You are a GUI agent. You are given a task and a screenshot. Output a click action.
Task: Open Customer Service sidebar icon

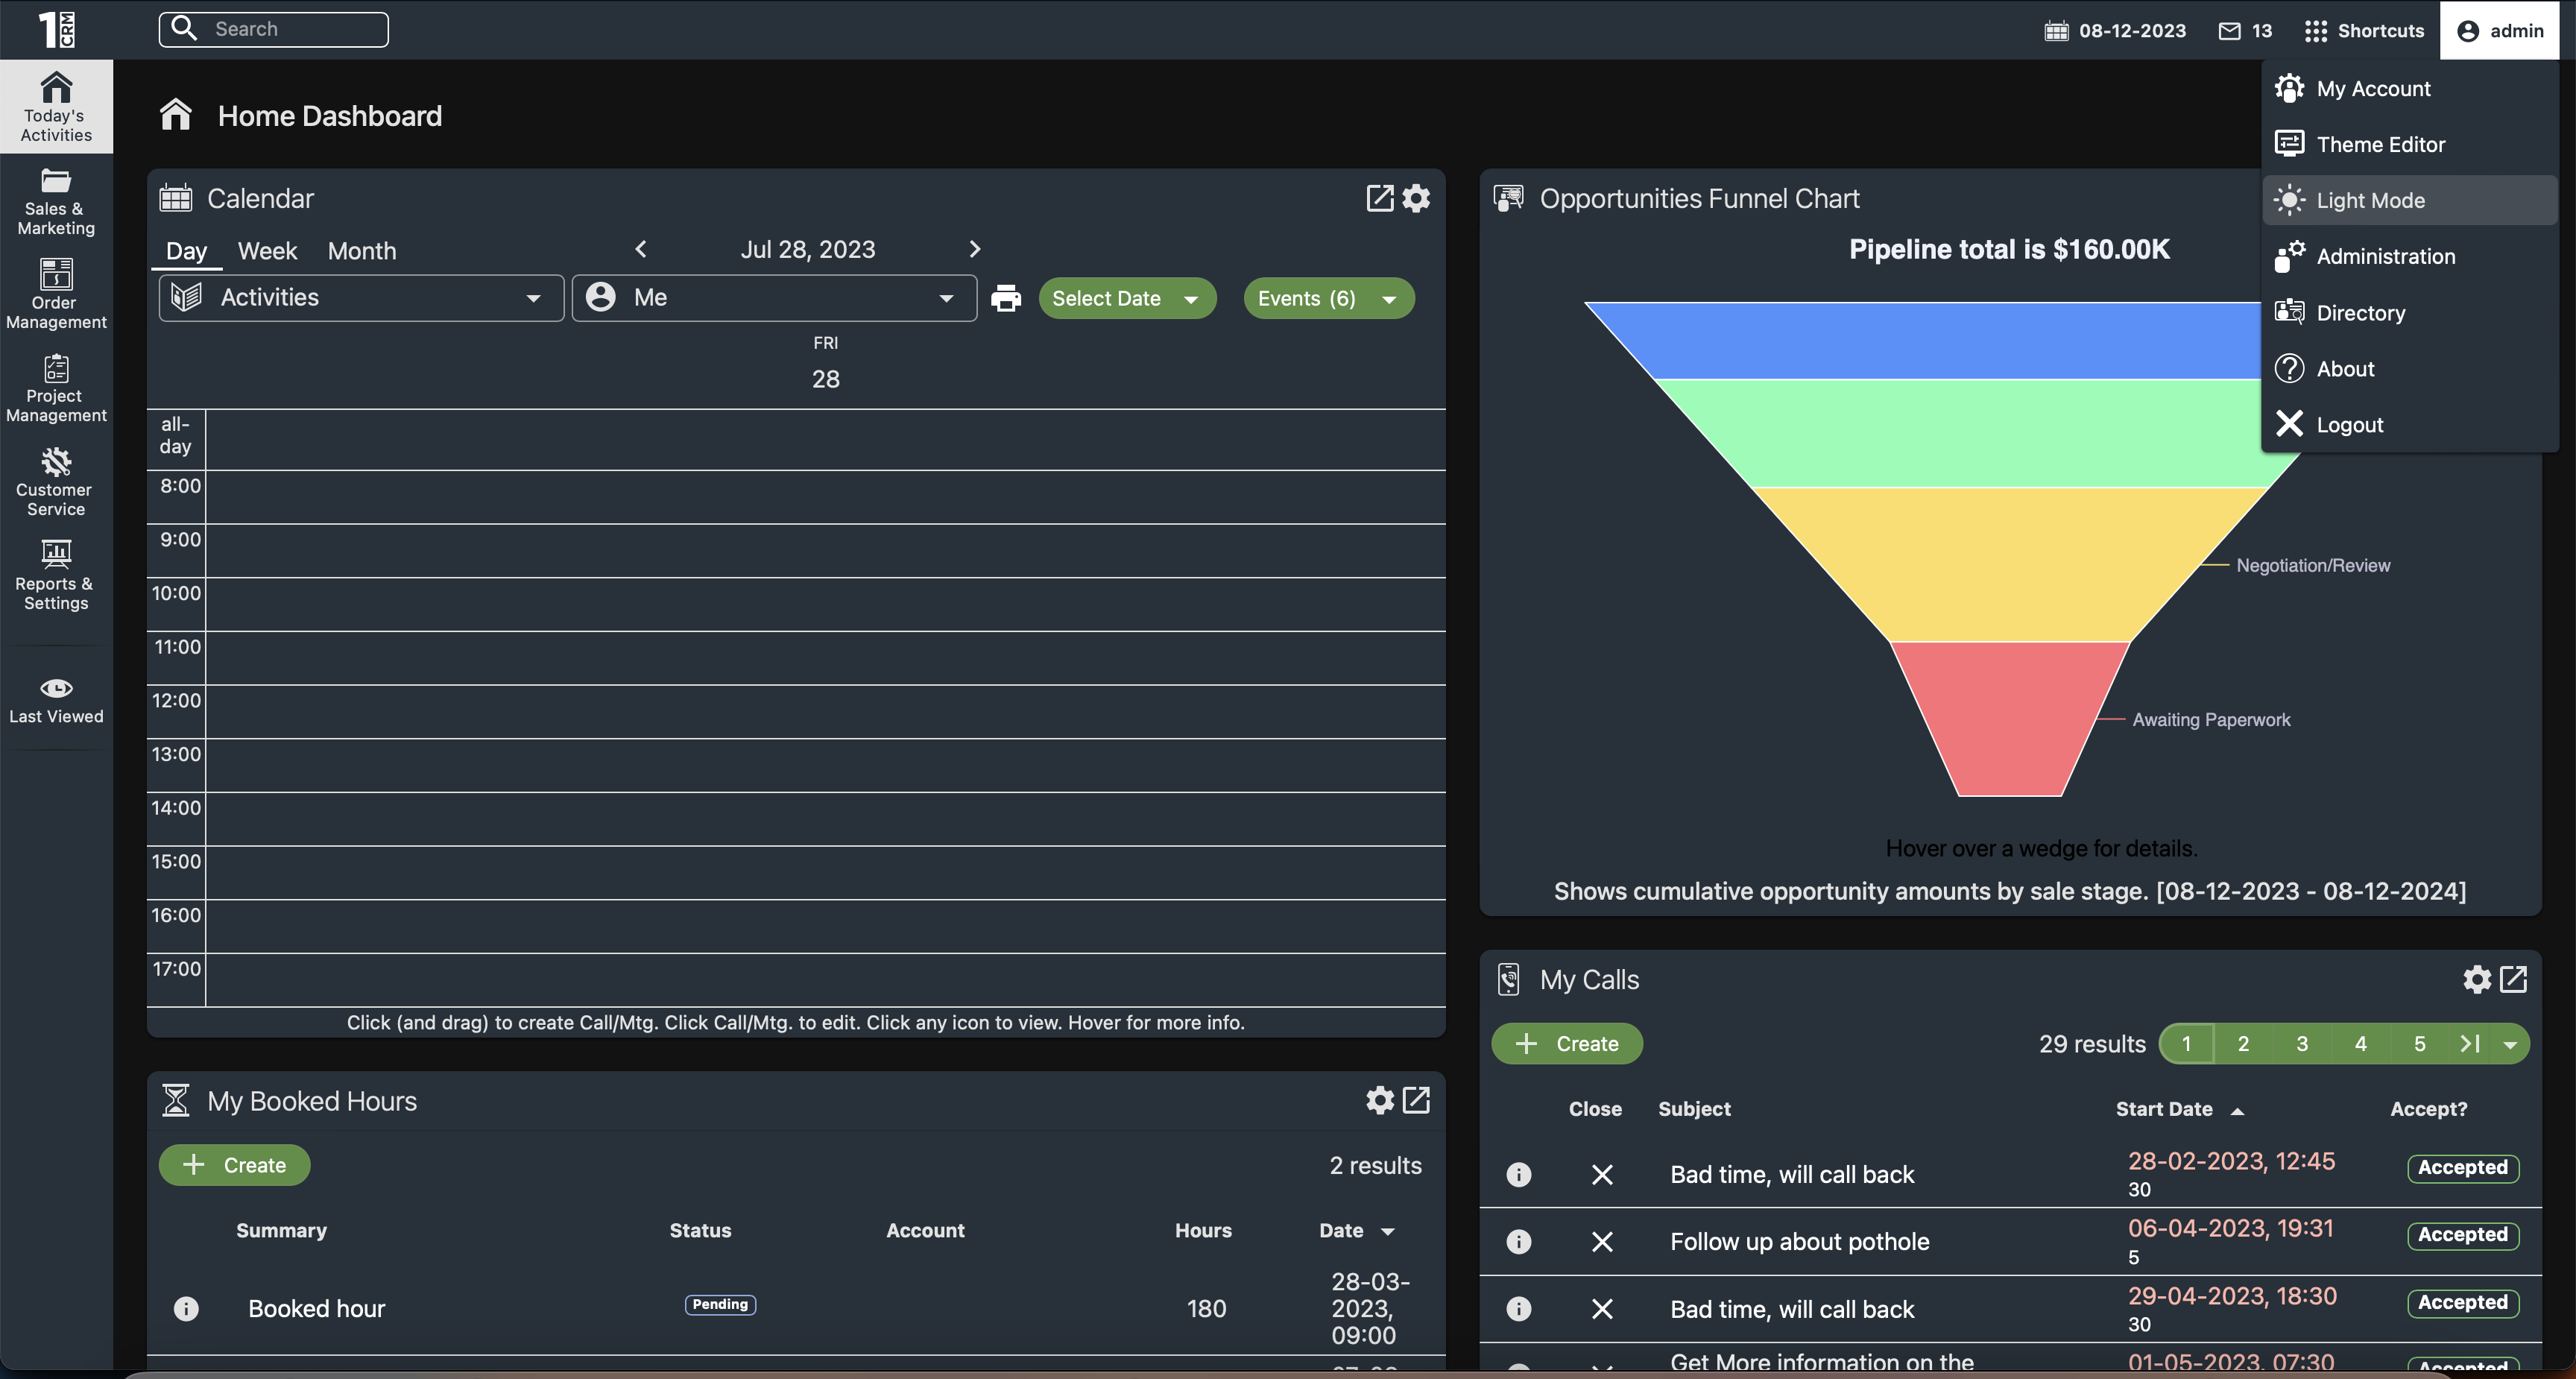point(56,482)
